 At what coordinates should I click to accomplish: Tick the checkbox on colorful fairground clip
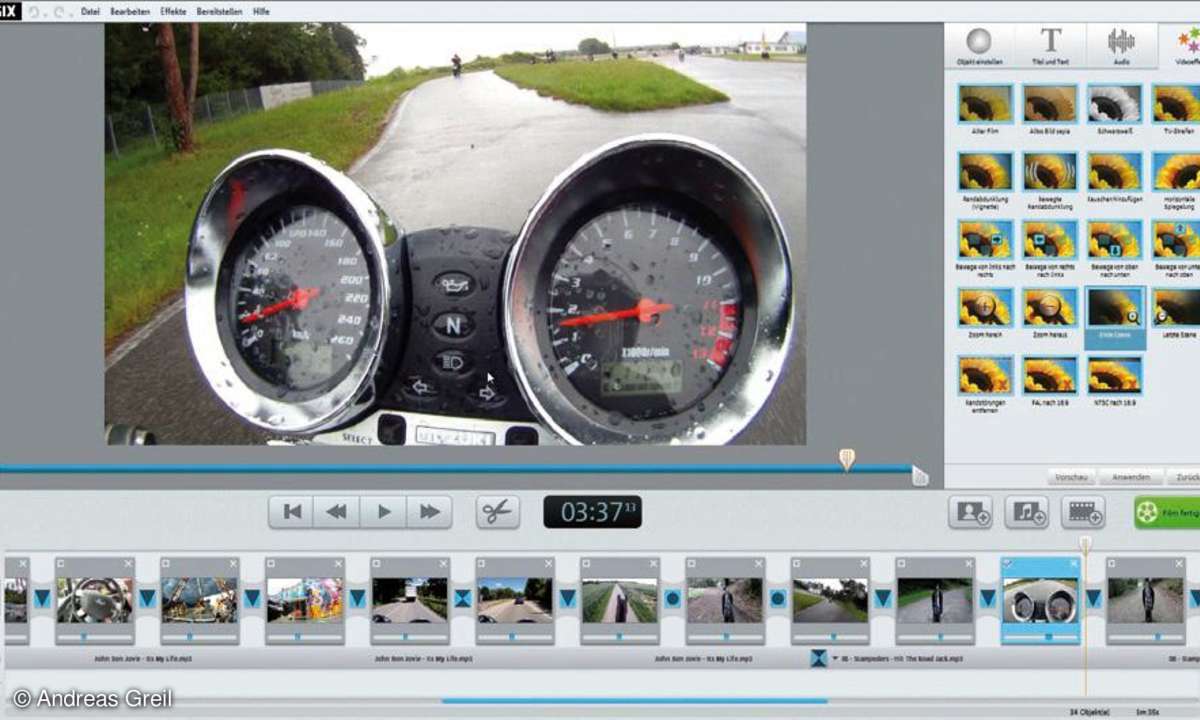click(271, 564)
